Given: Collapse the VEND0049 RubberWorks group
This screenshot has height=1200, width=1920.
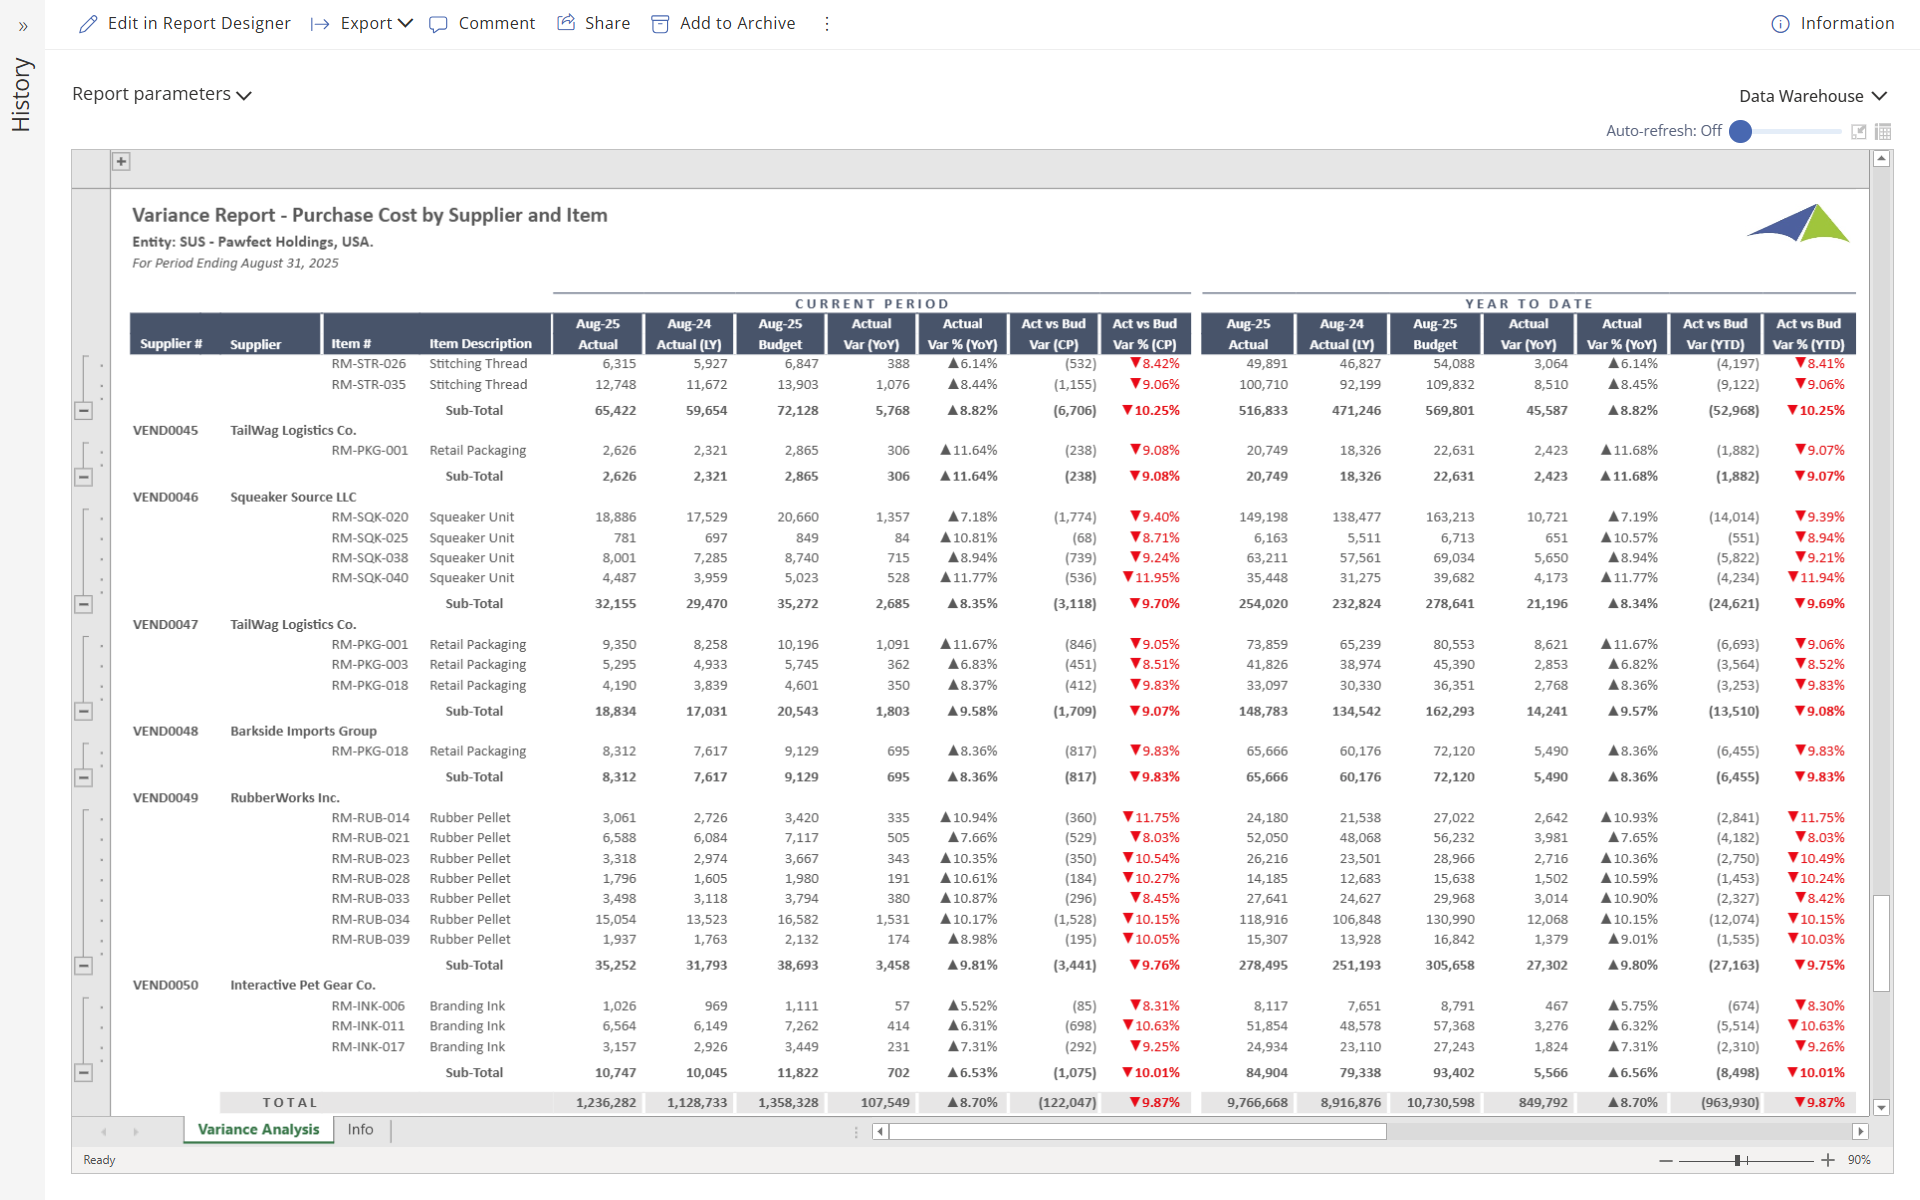Looking at the screenshot, I should click(x=84, y=965).
